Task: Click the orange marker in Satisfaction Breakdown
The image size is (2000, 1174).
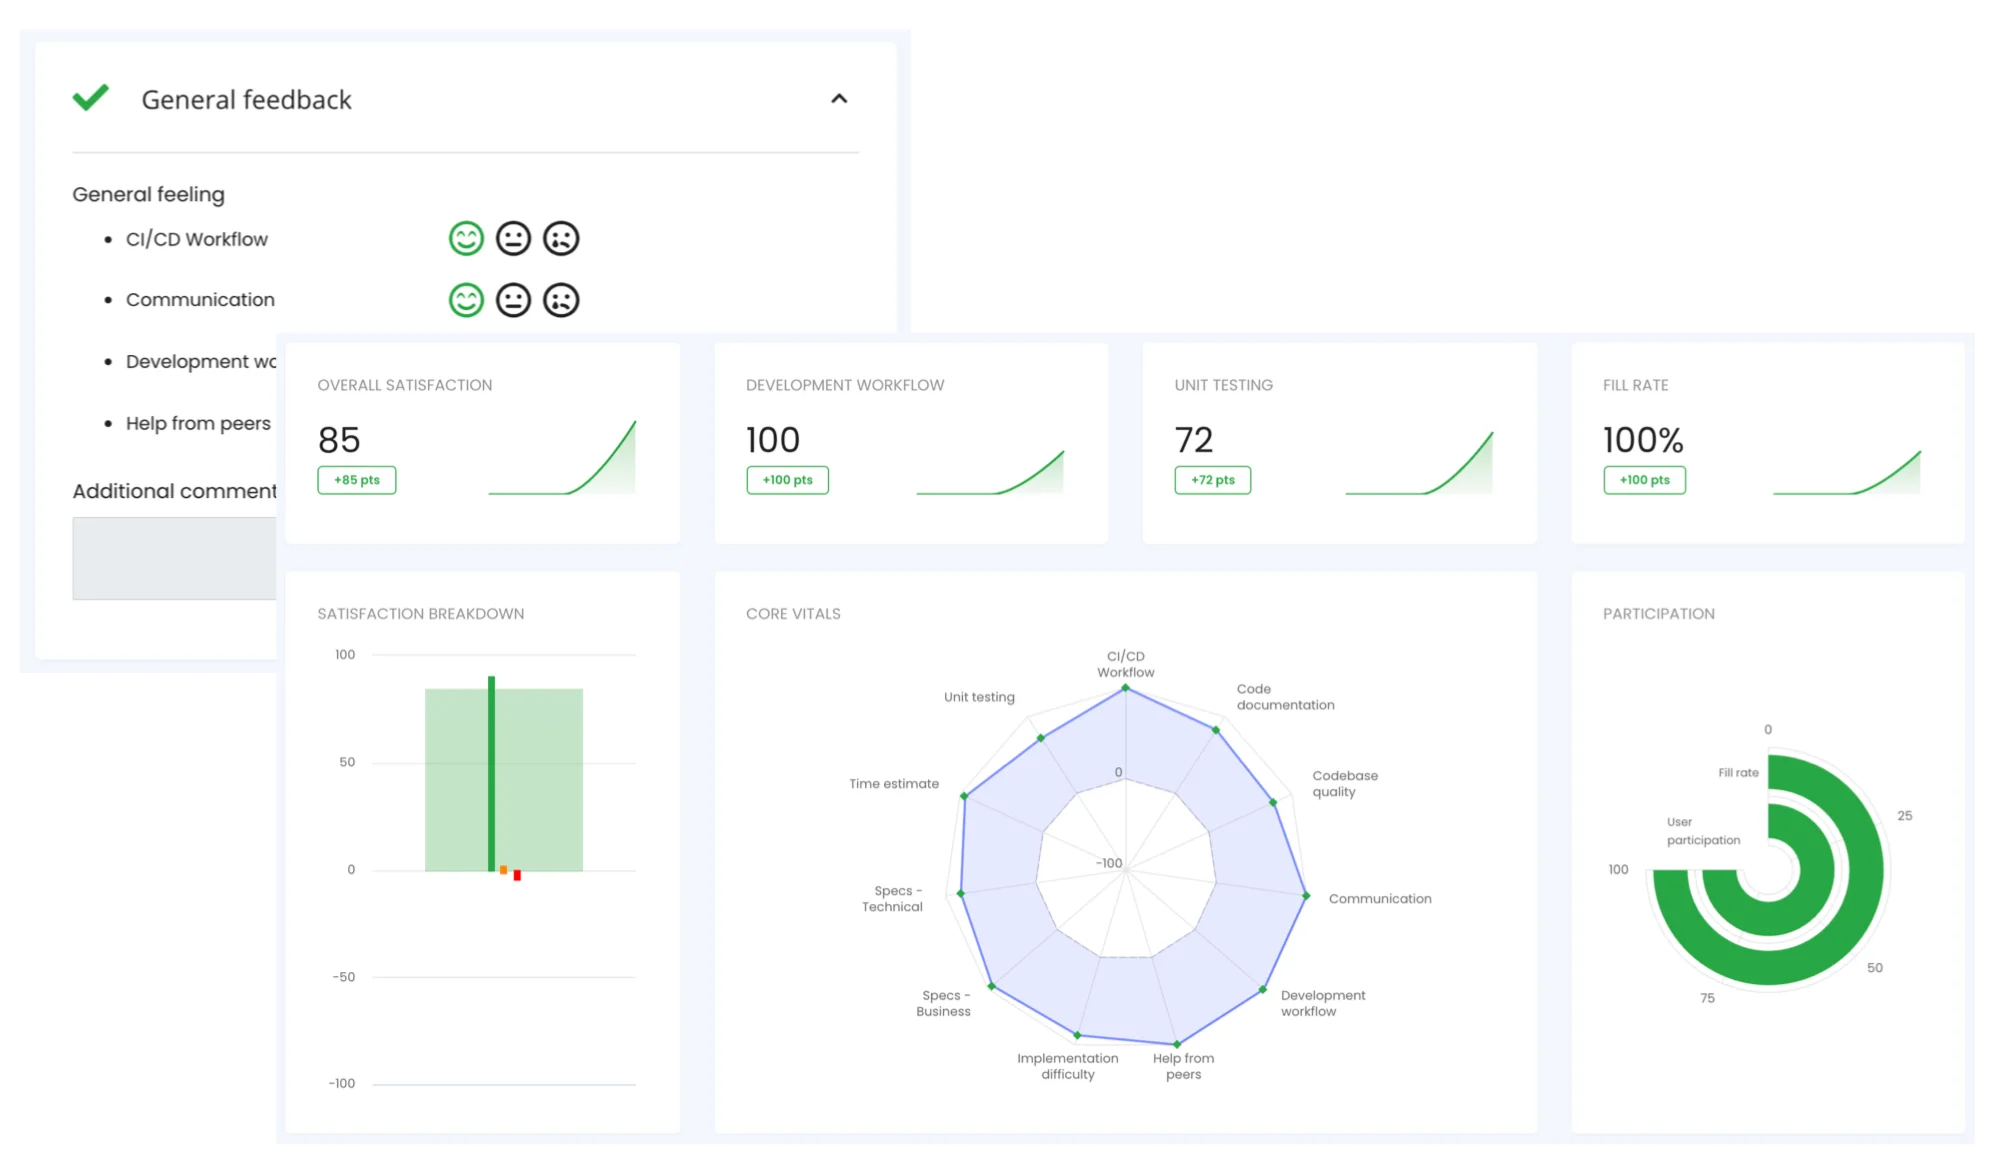Action: [503, 870]
